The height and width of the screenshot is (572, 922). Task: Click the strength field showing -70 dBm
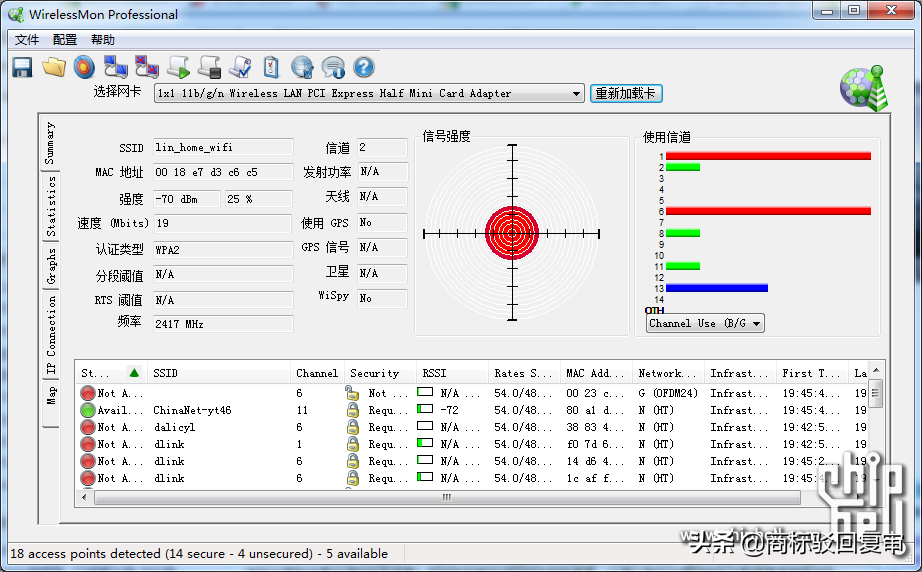187,199
